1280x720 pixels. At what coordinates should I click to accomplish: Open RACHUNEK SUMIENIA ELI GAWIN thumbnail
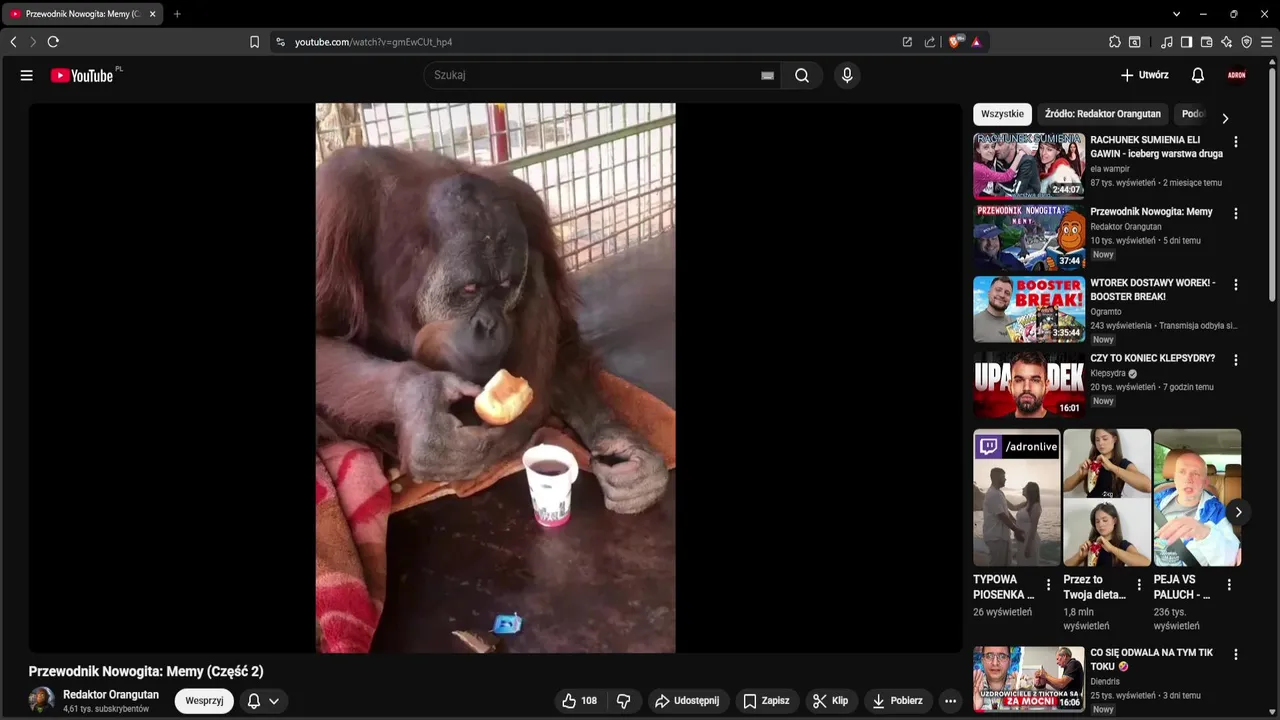click(1029, 166)
